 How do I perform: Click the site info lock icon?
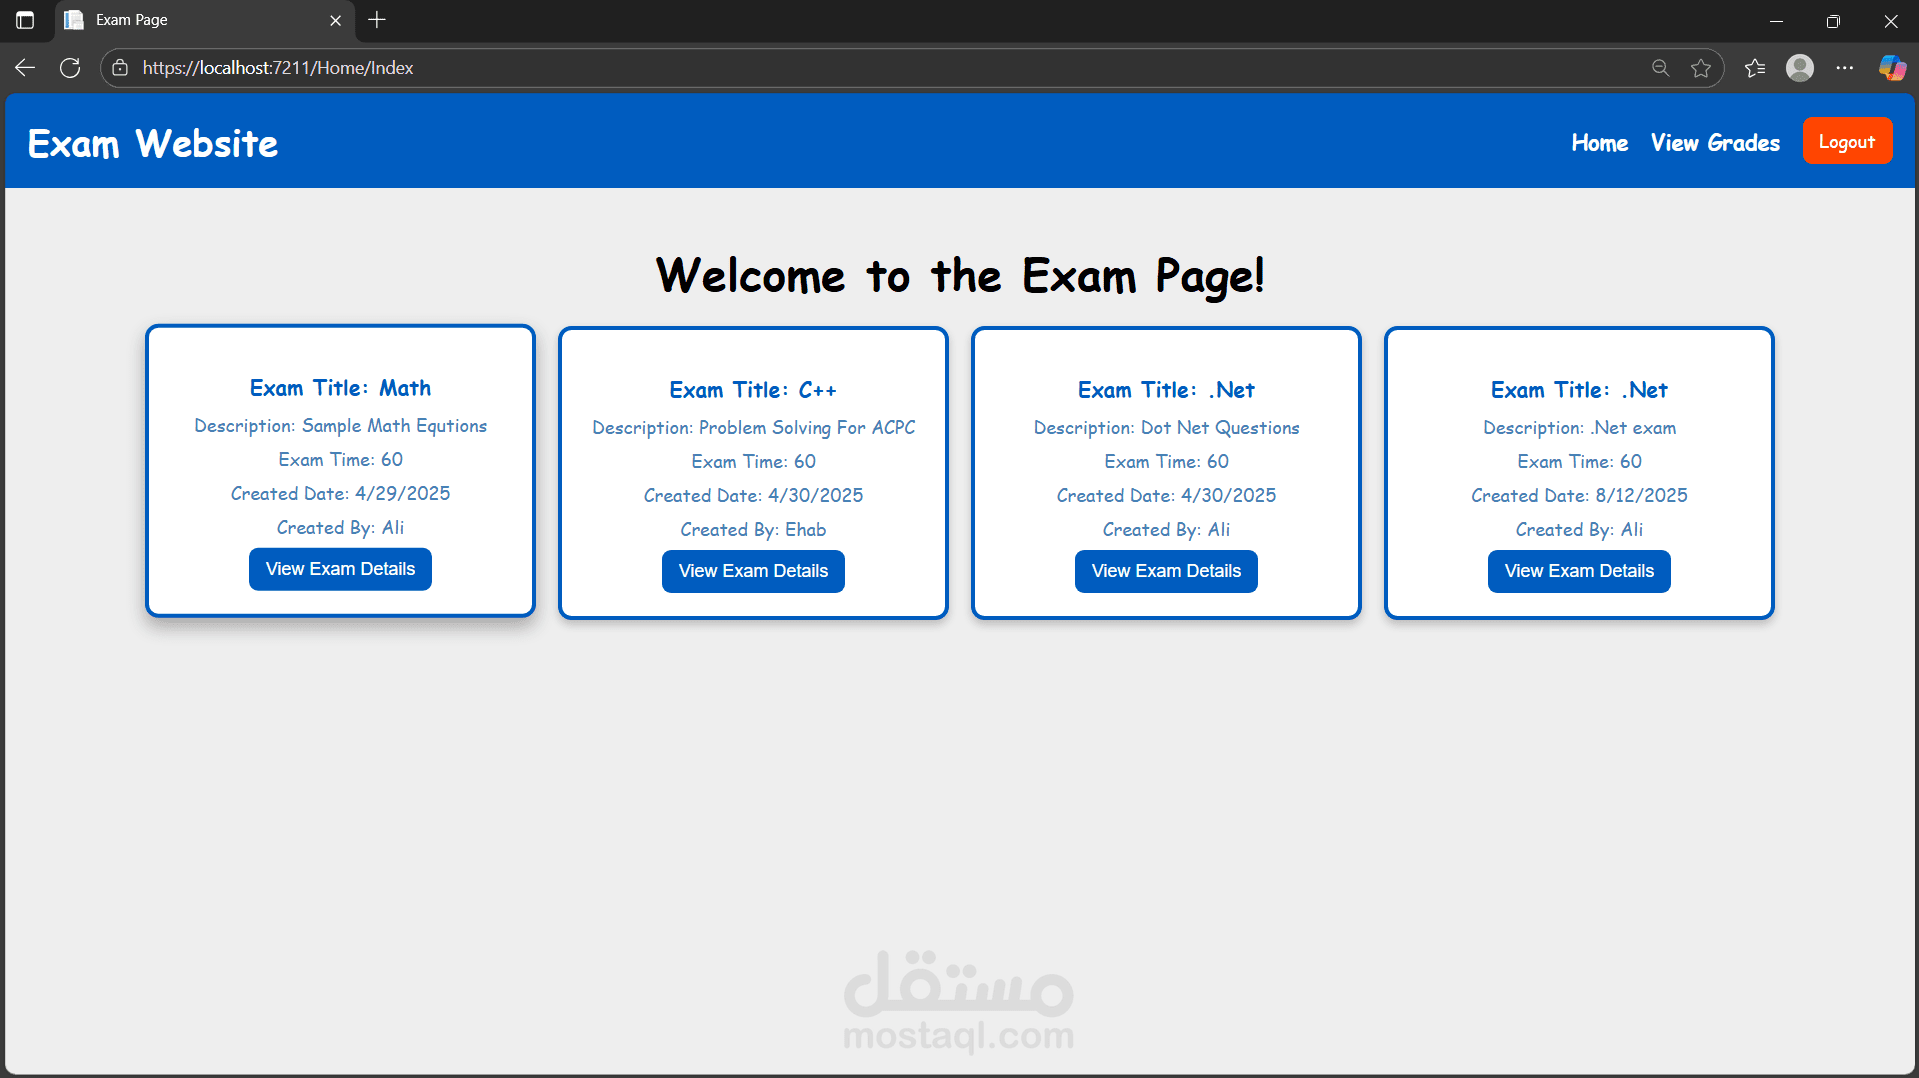[120, 67]
